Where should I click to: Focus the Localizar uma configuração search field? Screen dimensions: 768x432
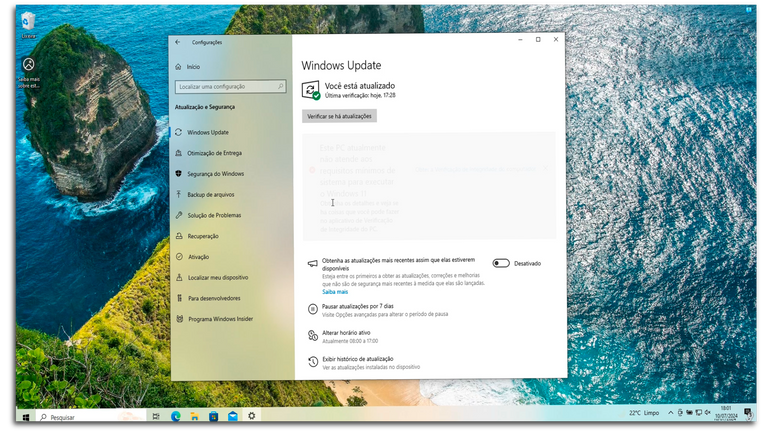pyautogui.click(x=230, y=86)
